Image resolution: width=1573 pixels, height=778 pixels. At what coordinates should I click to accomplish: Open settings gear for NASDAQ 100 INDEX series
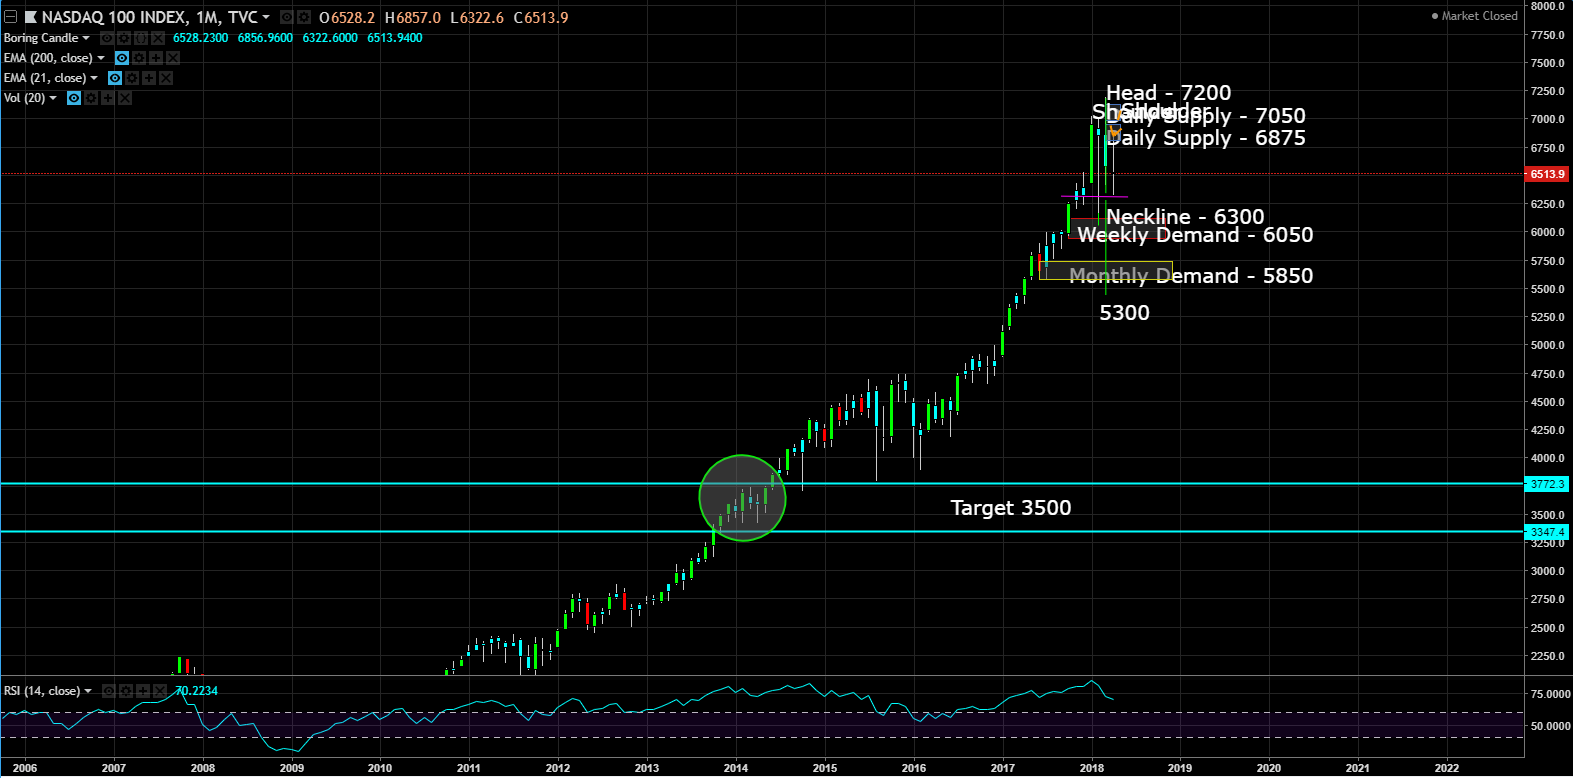point(304,17)
